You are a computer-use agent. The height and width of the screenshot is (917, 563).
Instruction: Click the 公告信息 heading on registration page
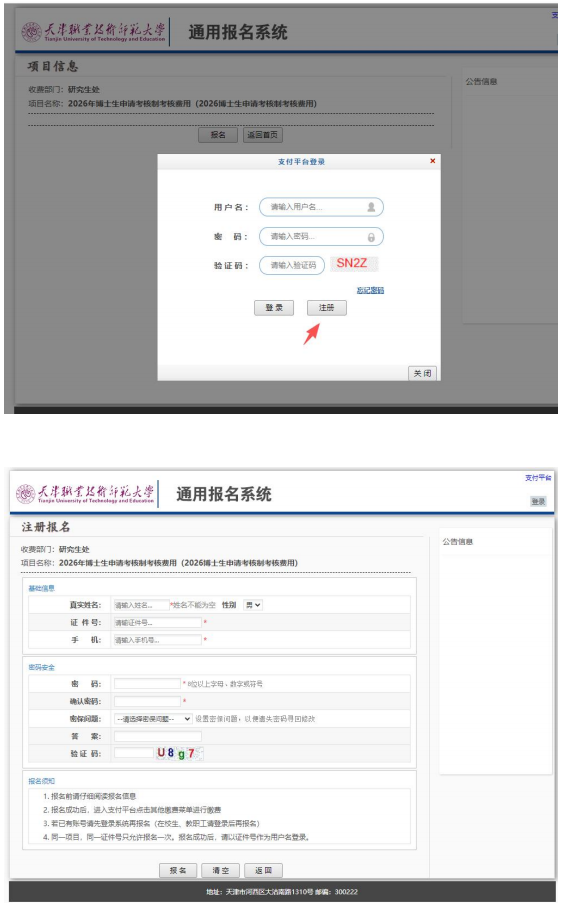pyautogui.click(x=458, y=542)
